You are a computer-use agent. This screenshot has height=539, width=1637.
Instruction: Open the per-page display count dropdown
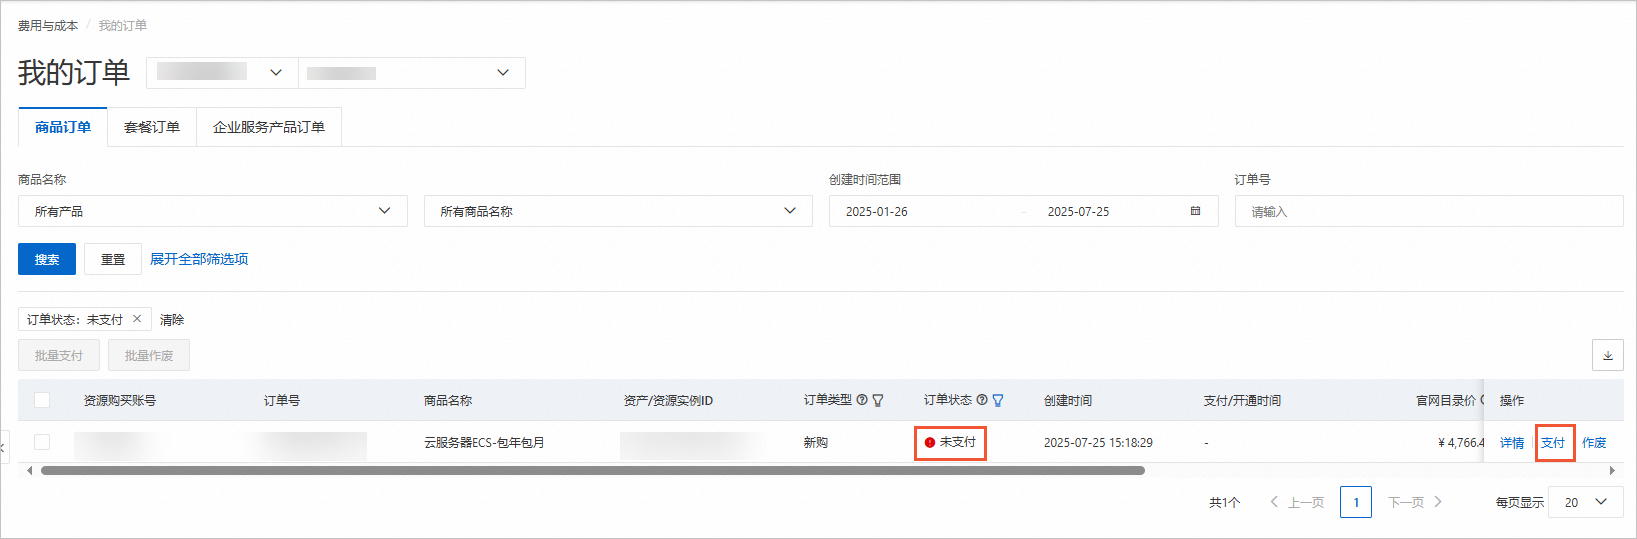click(1586, 502)
